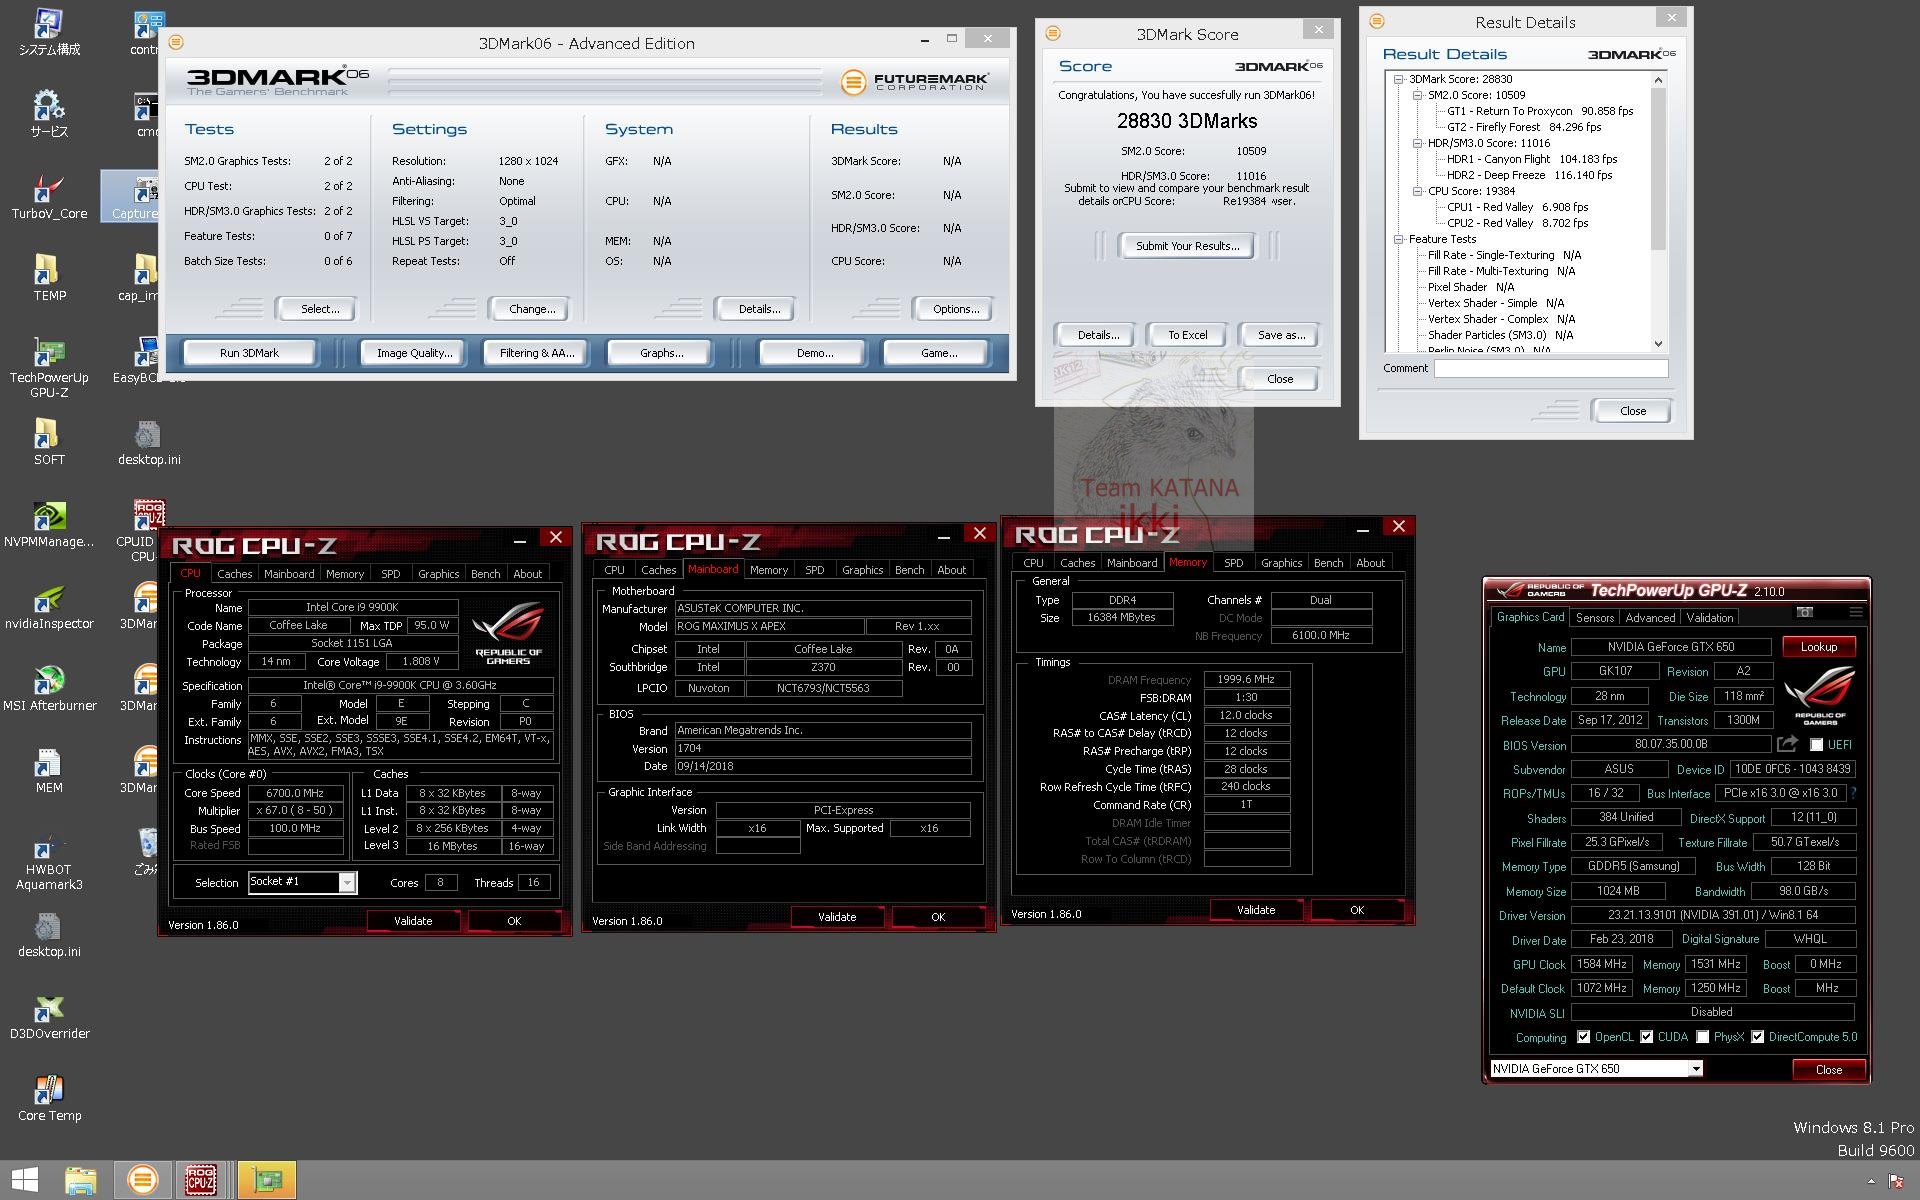Toggle the CUDA checkbox in GPU-Z

pos(1646,1037)
